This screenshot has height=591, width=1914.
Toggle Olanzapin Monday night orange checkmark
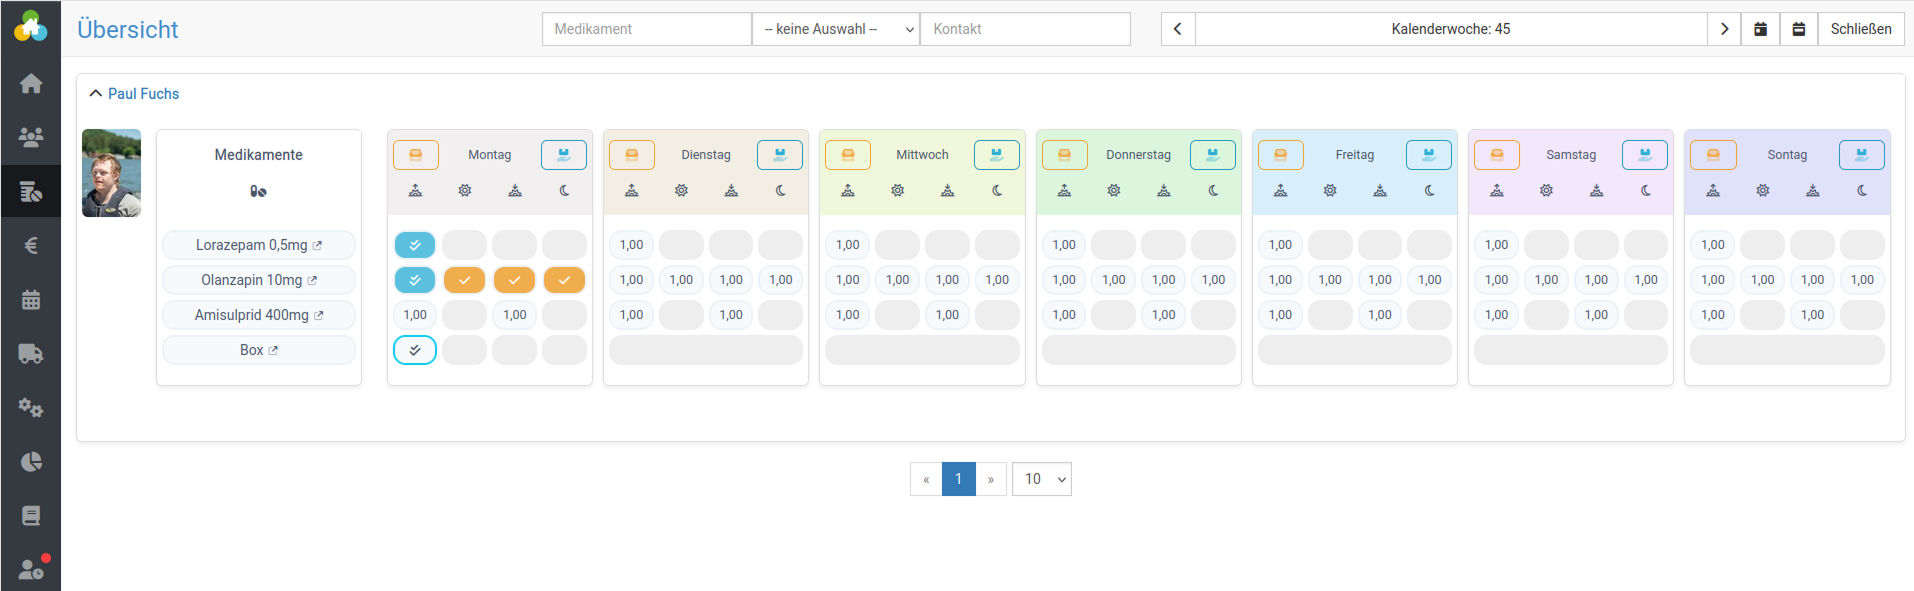(564, 280)
